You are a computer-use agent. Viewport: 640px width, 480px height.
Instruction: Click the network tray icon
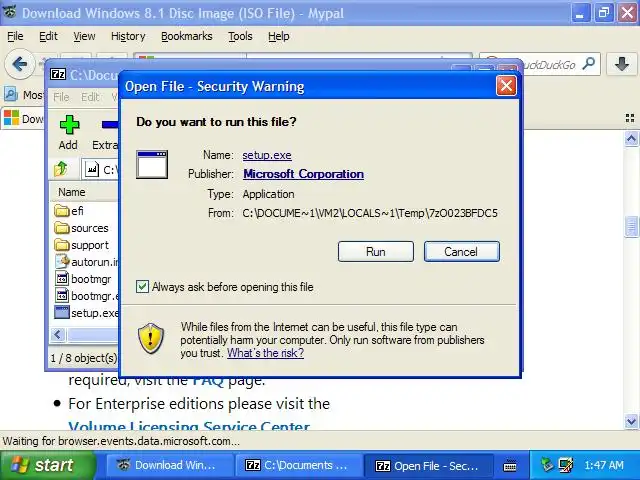coord(567,464)
